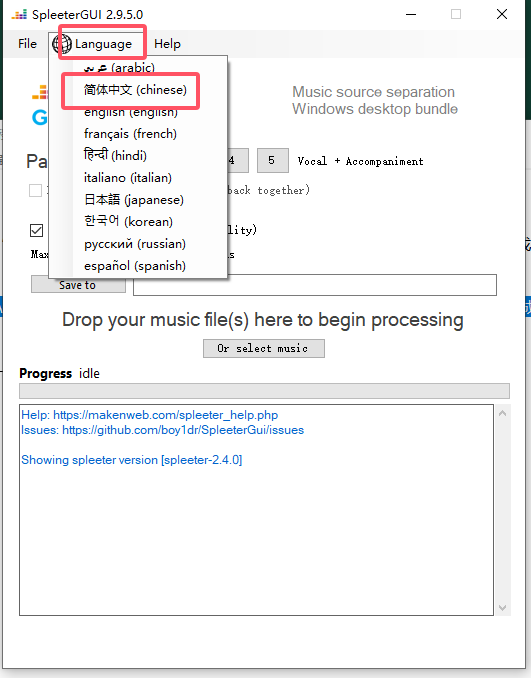Click the globe icon beside Language
This screenshot has height=678, width=531.
click(61, 44)
